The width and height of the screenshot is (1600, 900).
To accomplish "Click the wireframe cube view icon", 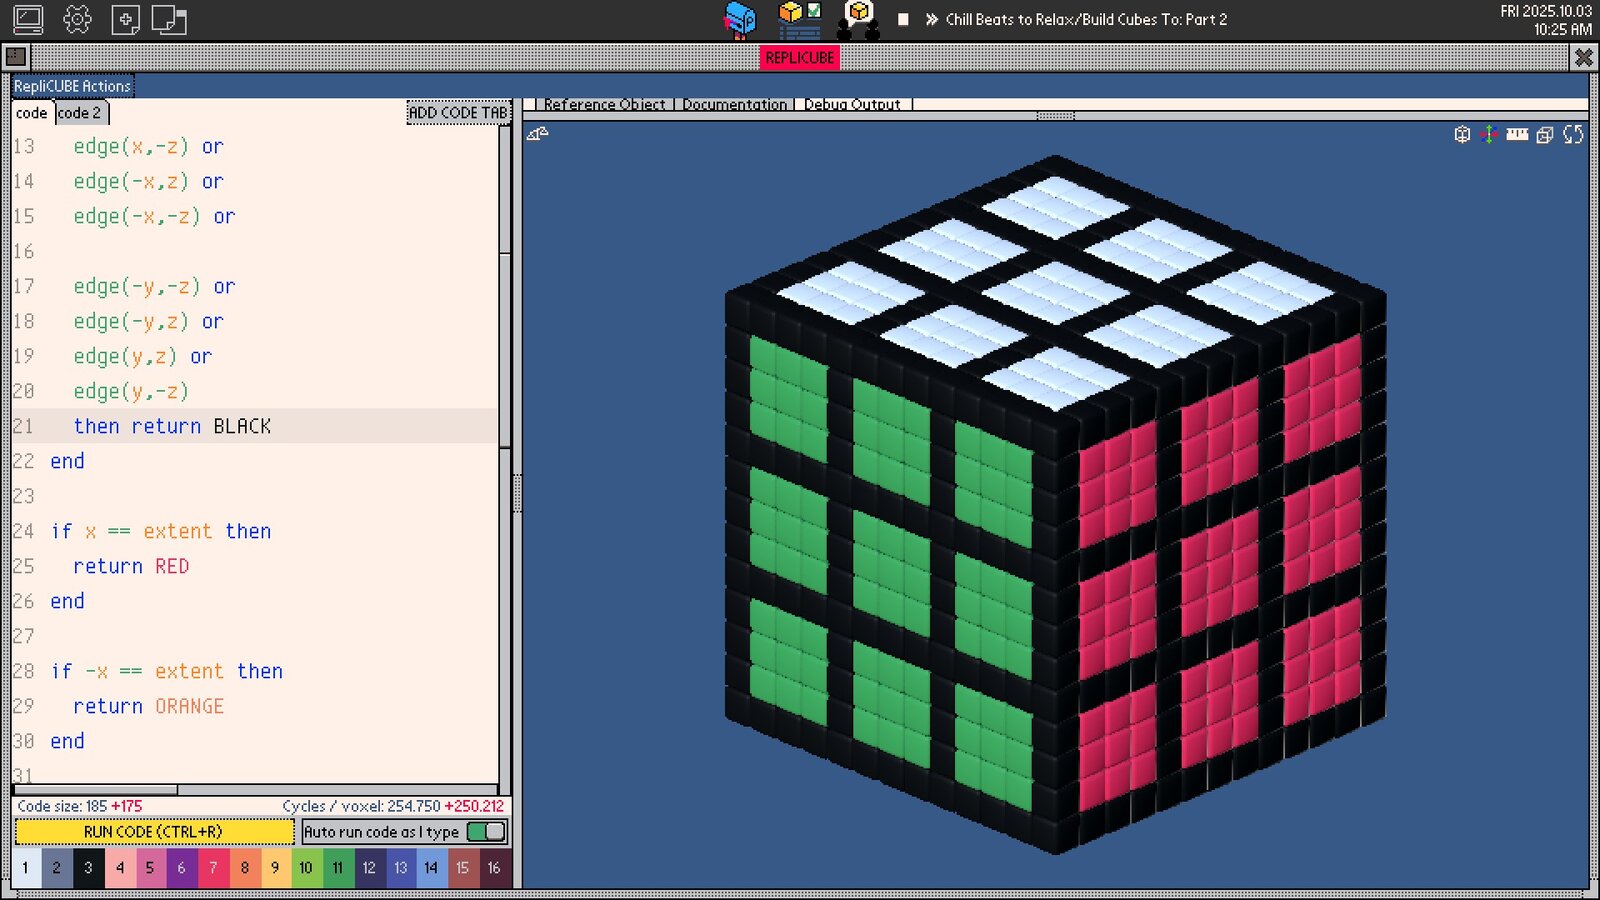I will (1462, 134).
